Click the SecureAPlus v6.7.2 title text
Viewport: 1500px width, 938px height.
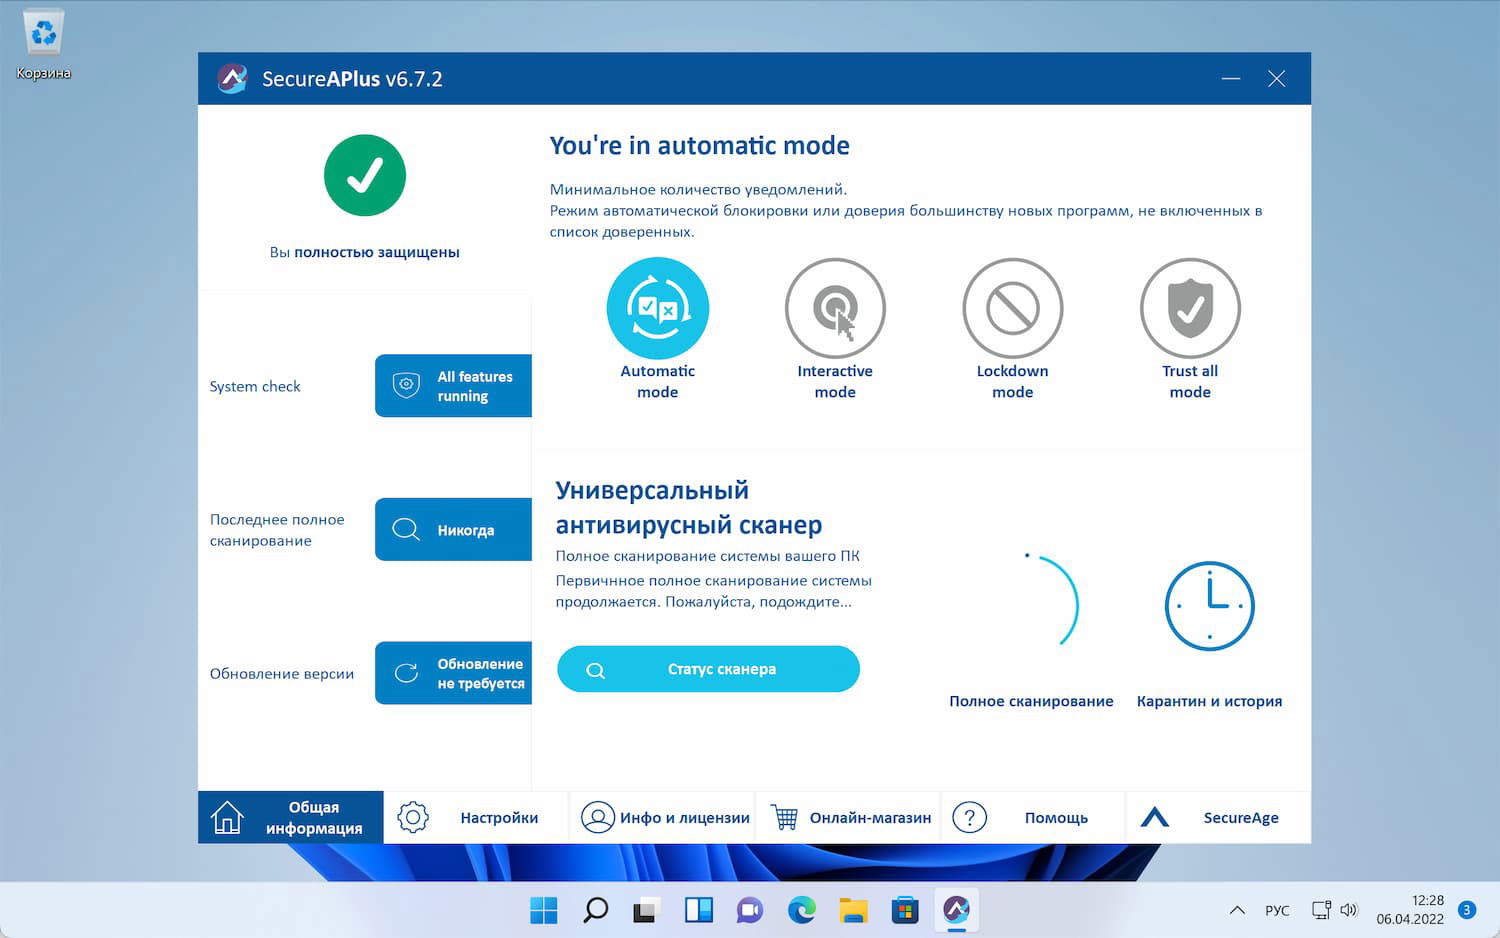point(352,79)
